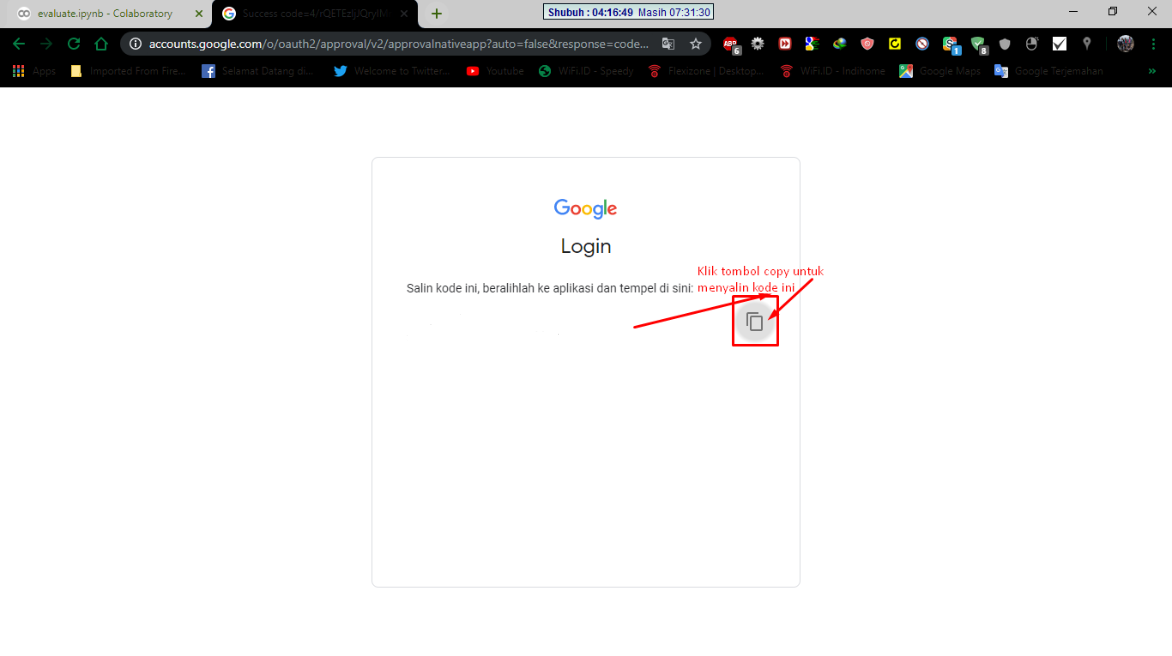Reload the current page
Viewport: 1172px width, 656px height.
73,44
